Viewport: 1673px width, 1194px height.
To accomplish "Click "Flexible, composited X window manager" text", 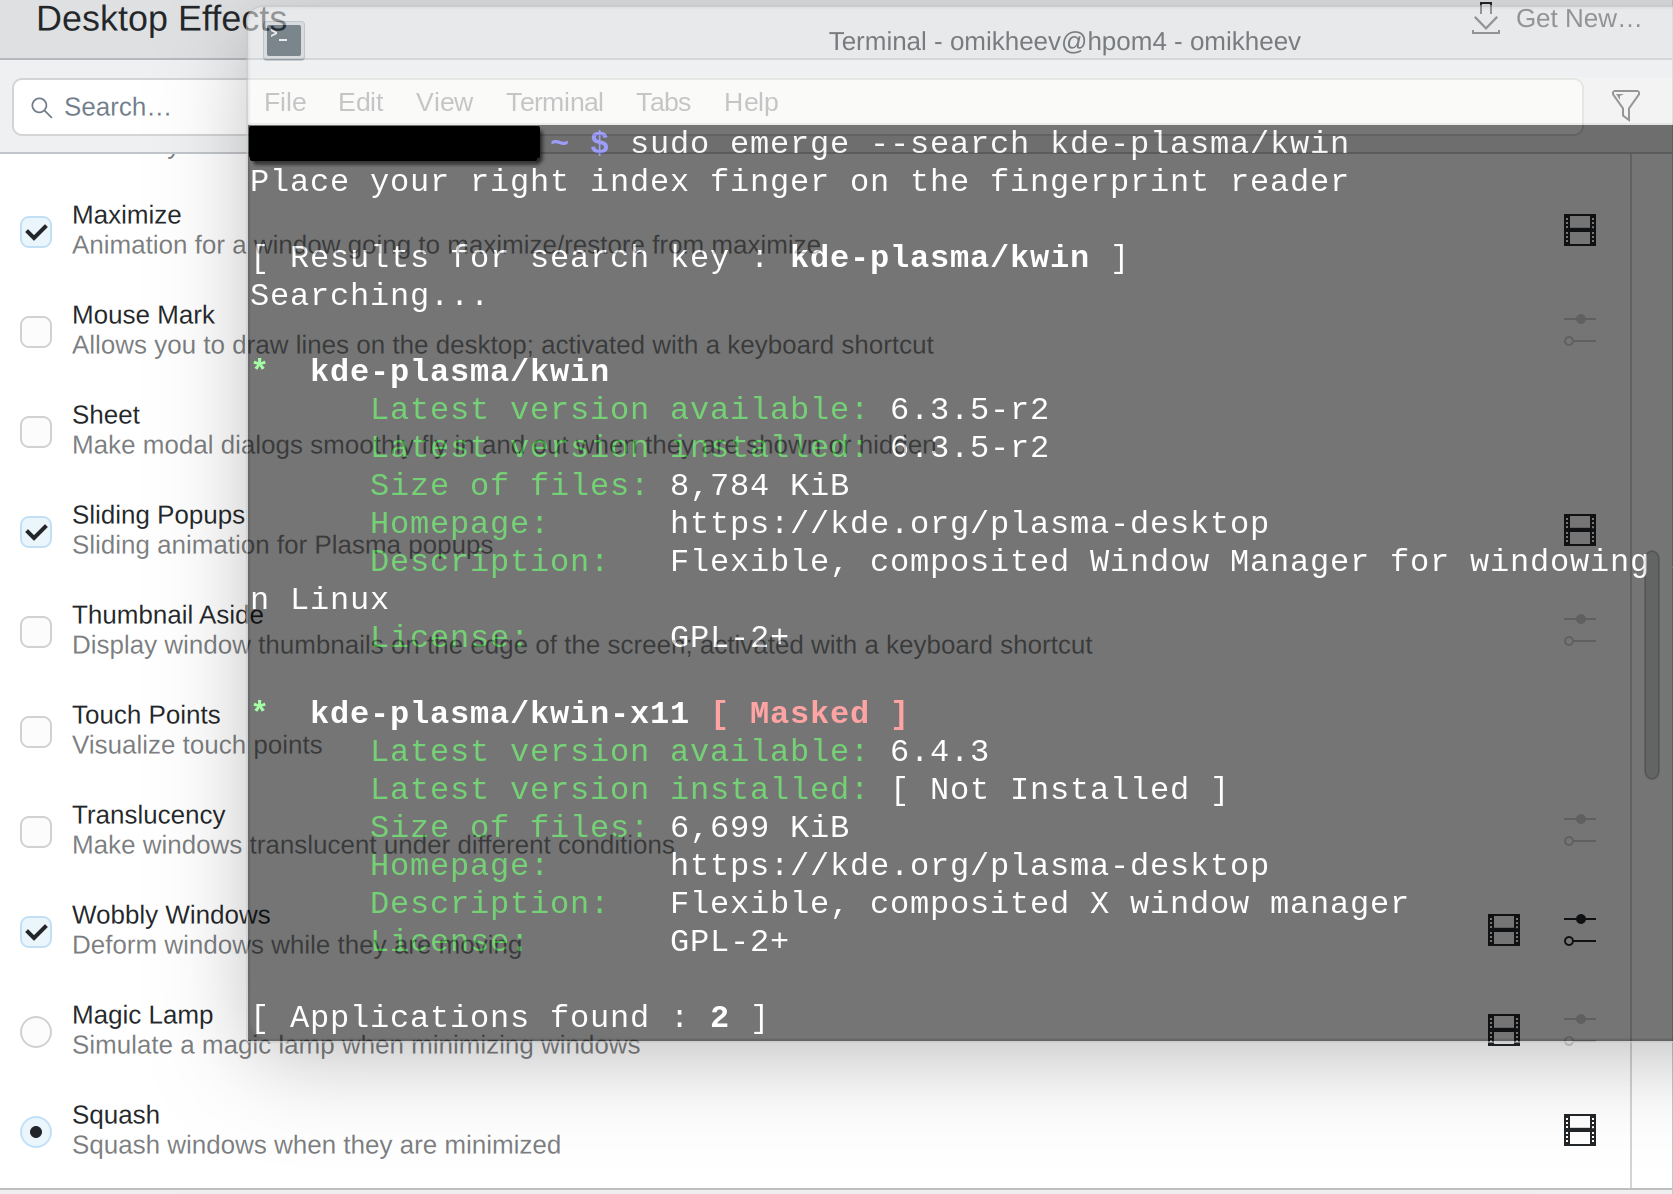I will (1039, 903).
